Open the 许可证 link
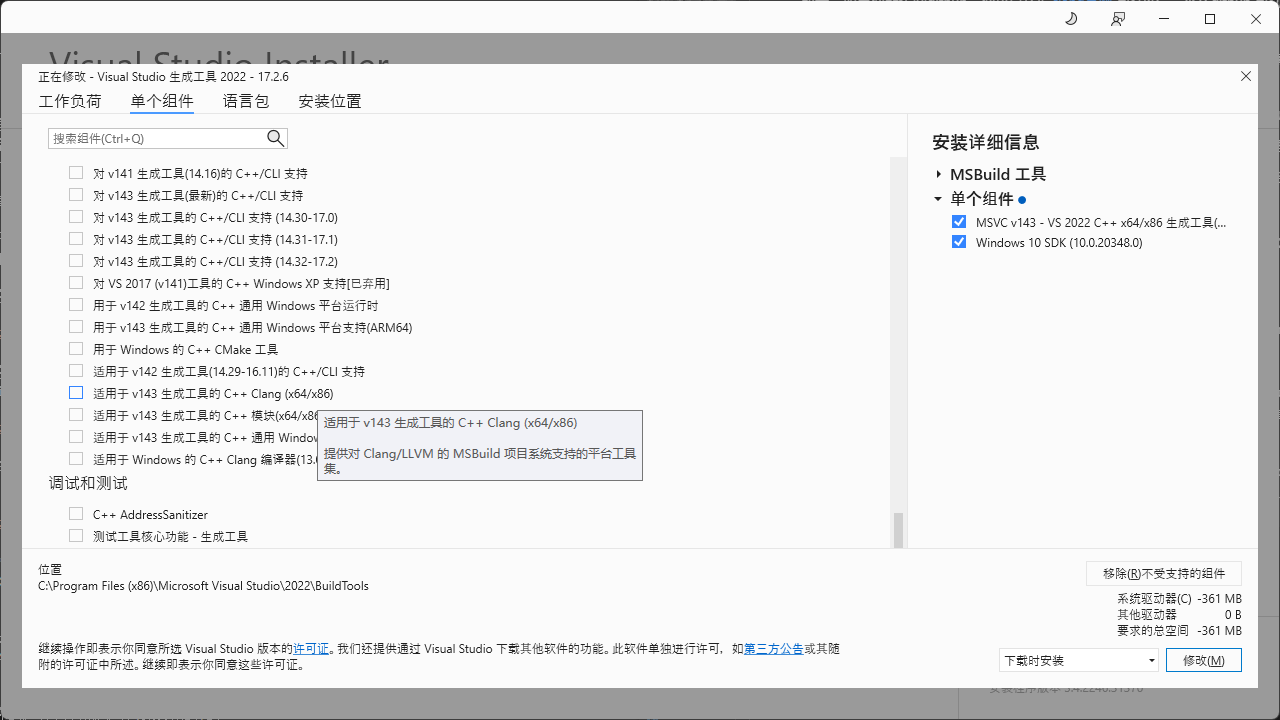Image resolution: width=1280 pixels, height=720 pixels. 311,648
